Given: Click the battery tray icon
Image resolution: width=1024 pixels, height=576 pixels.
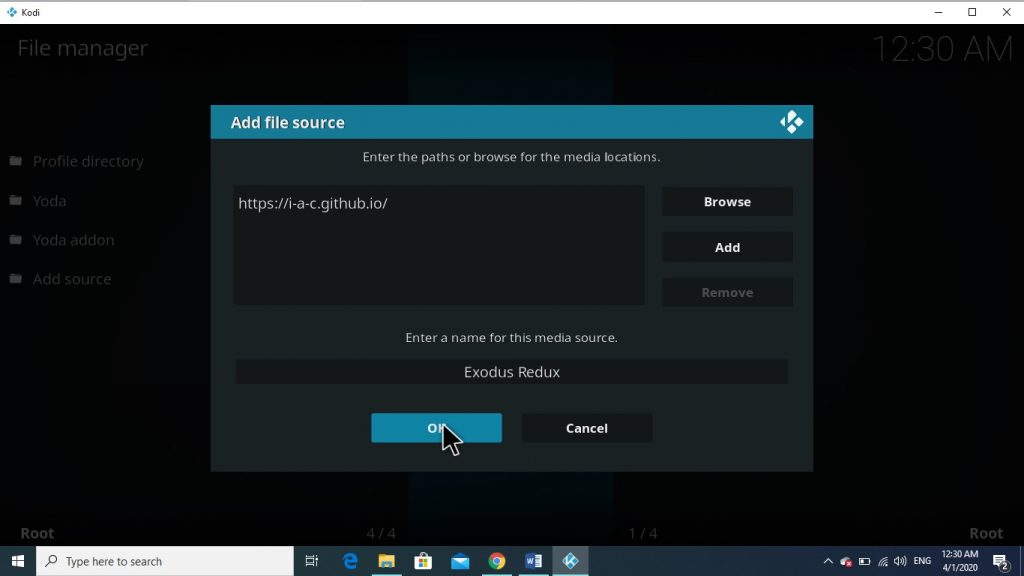Looking at the screenshot, I should [x=865, y=561].
